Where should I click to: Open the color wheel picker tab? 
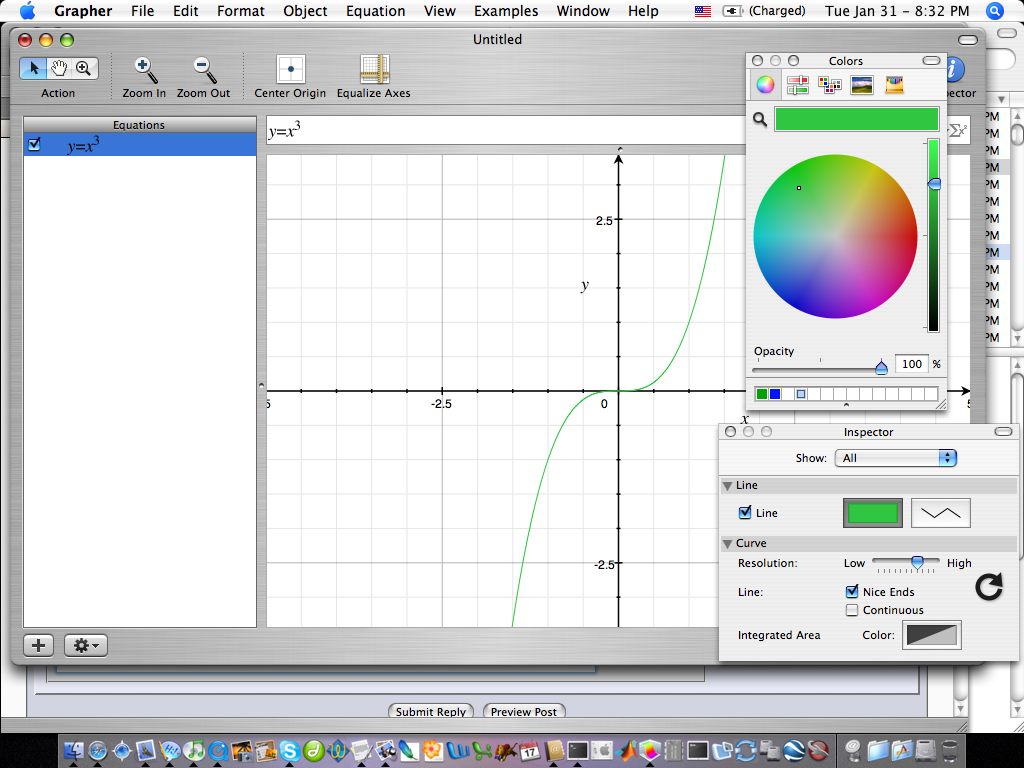coord(765,86)
